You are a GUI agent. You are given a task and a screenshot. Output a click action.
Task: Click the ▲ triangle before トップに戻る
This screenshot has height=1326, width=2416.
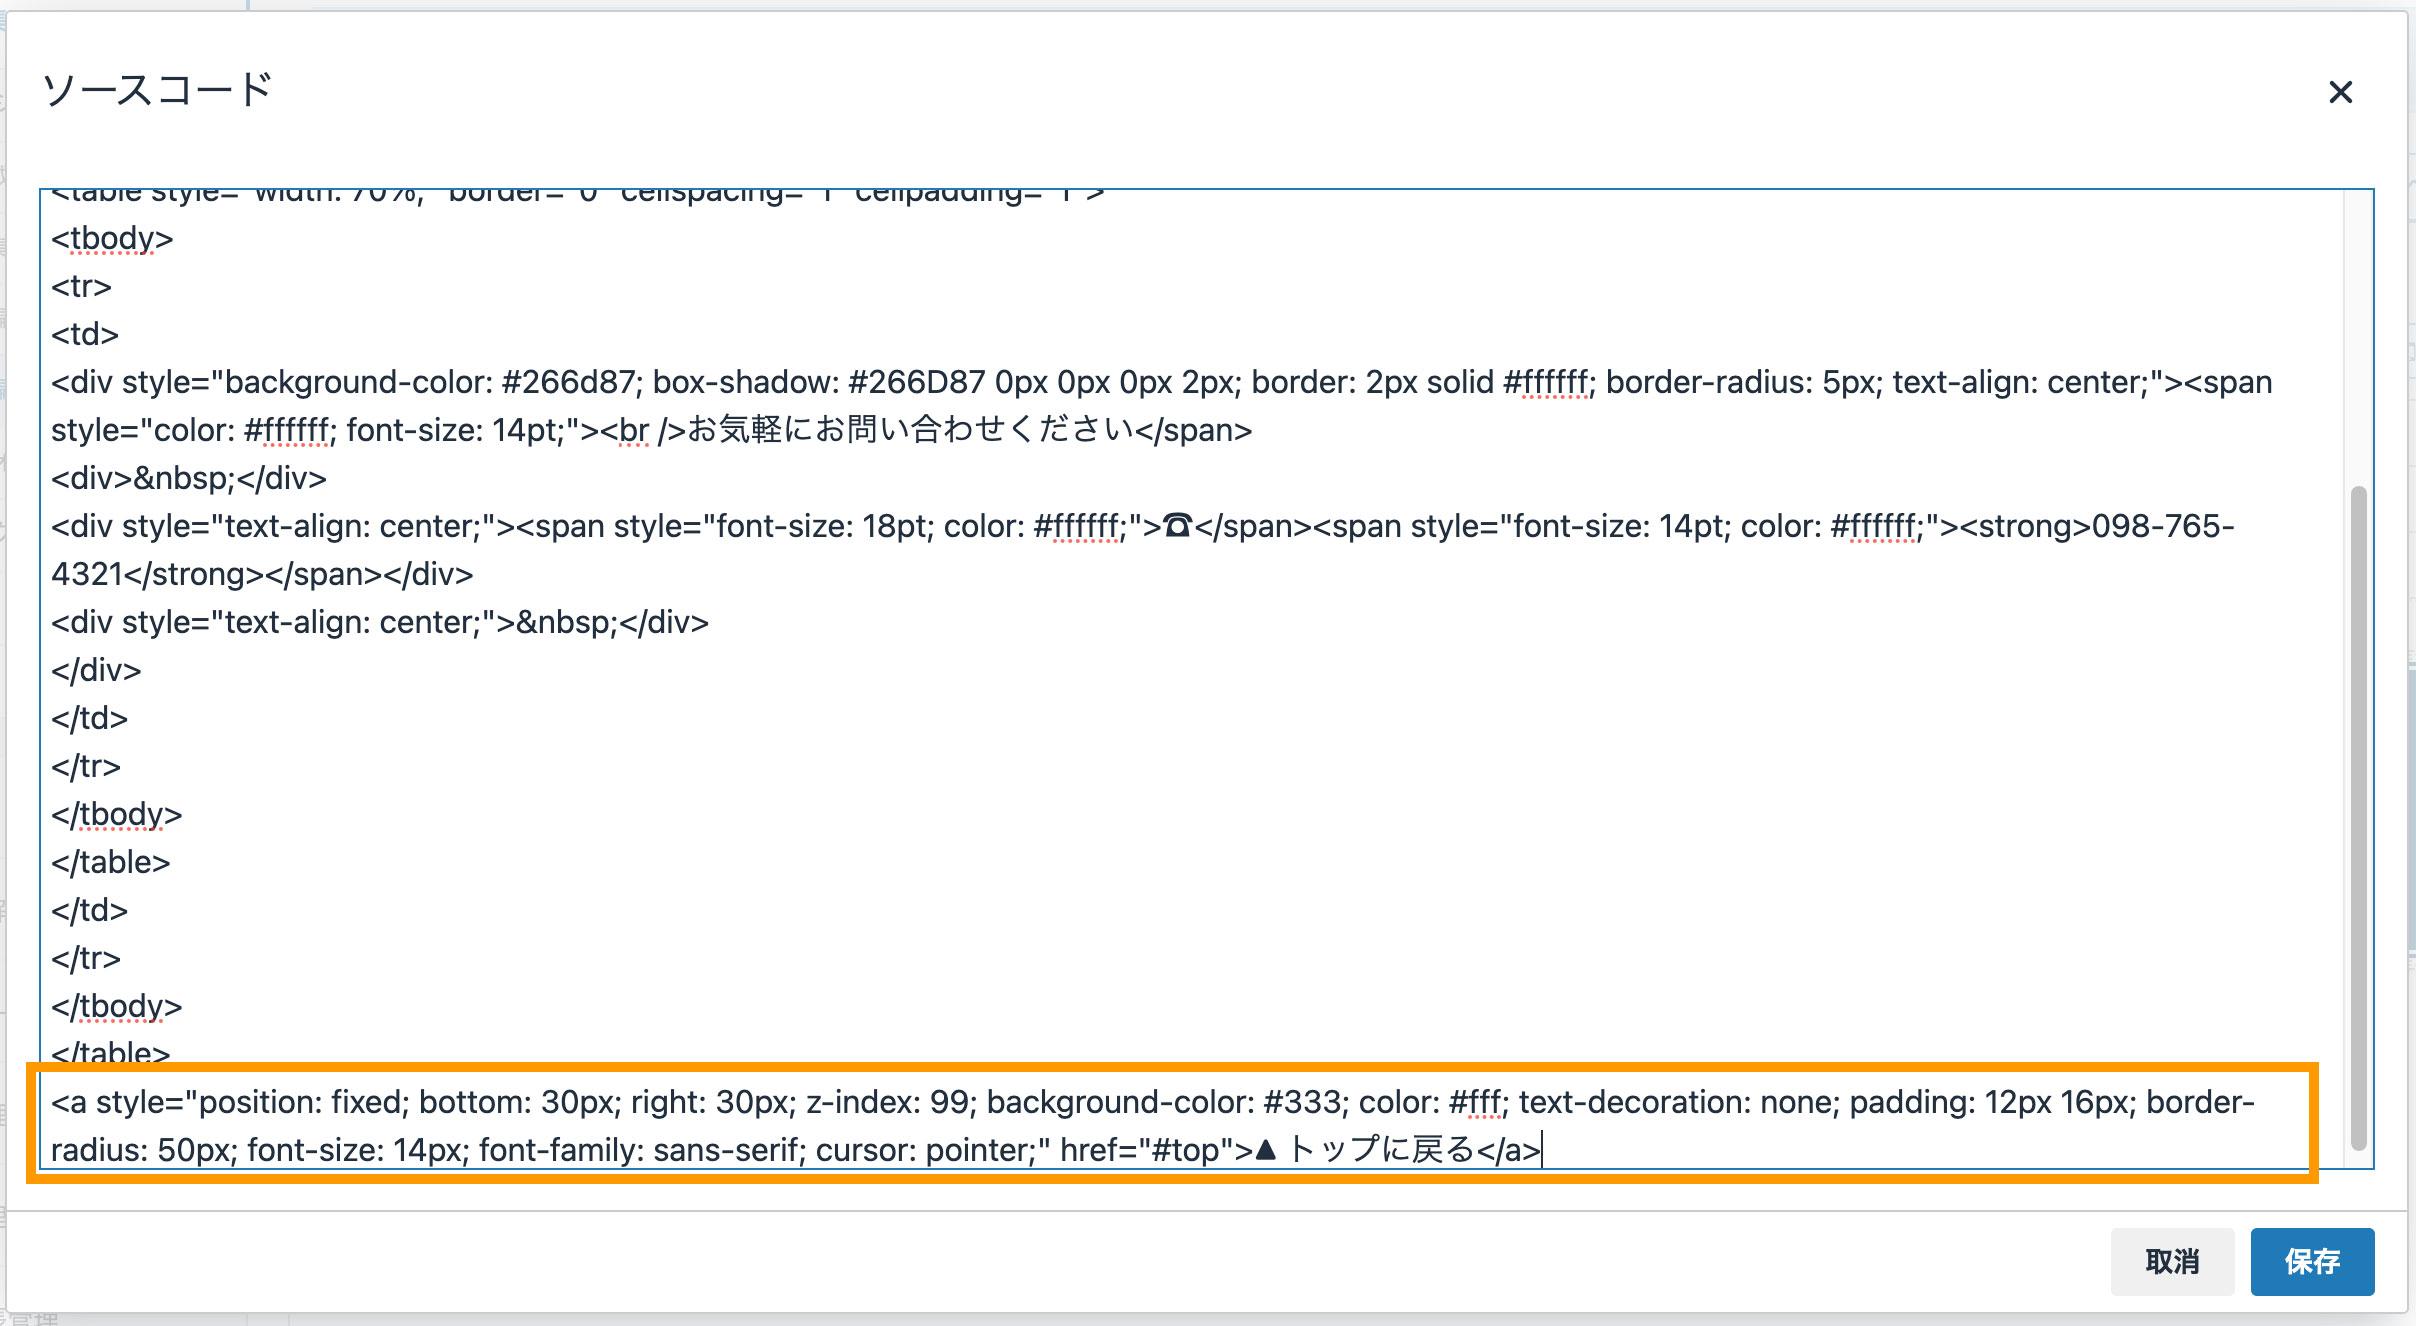pyautogui.click(x=1265, y=1150)
